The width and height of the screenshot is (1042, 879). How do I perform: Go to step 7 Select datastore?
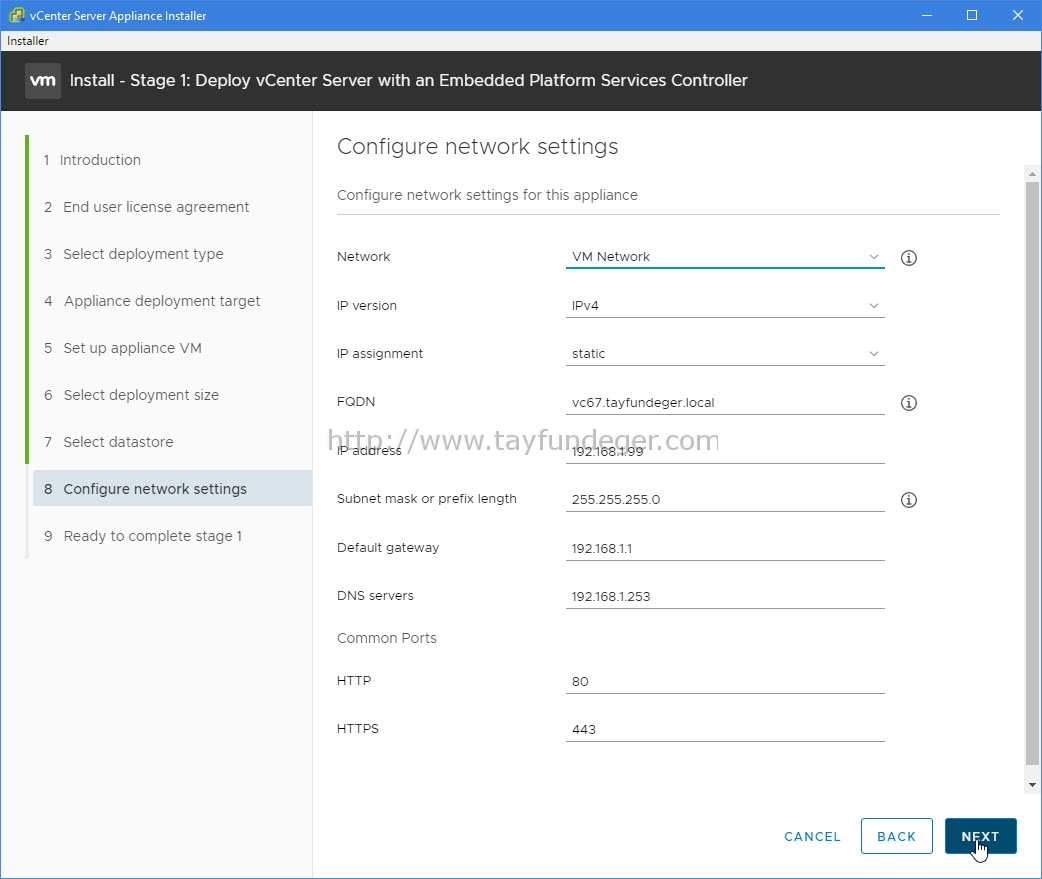point(108,442)
